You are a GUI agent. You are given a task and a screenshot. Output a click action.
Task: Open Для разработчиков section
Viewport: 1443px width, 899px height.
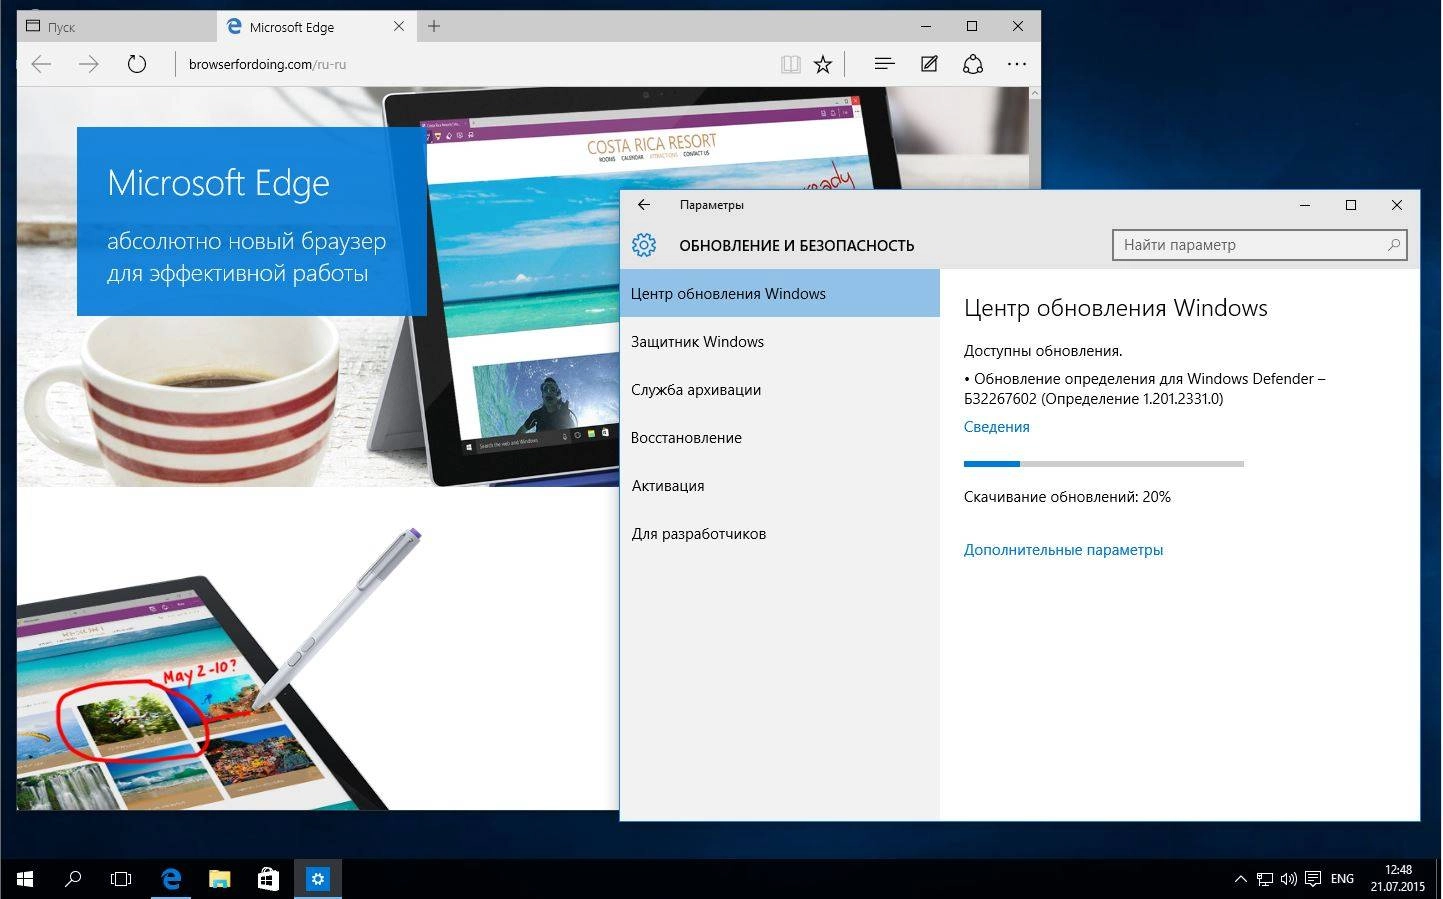780,533
